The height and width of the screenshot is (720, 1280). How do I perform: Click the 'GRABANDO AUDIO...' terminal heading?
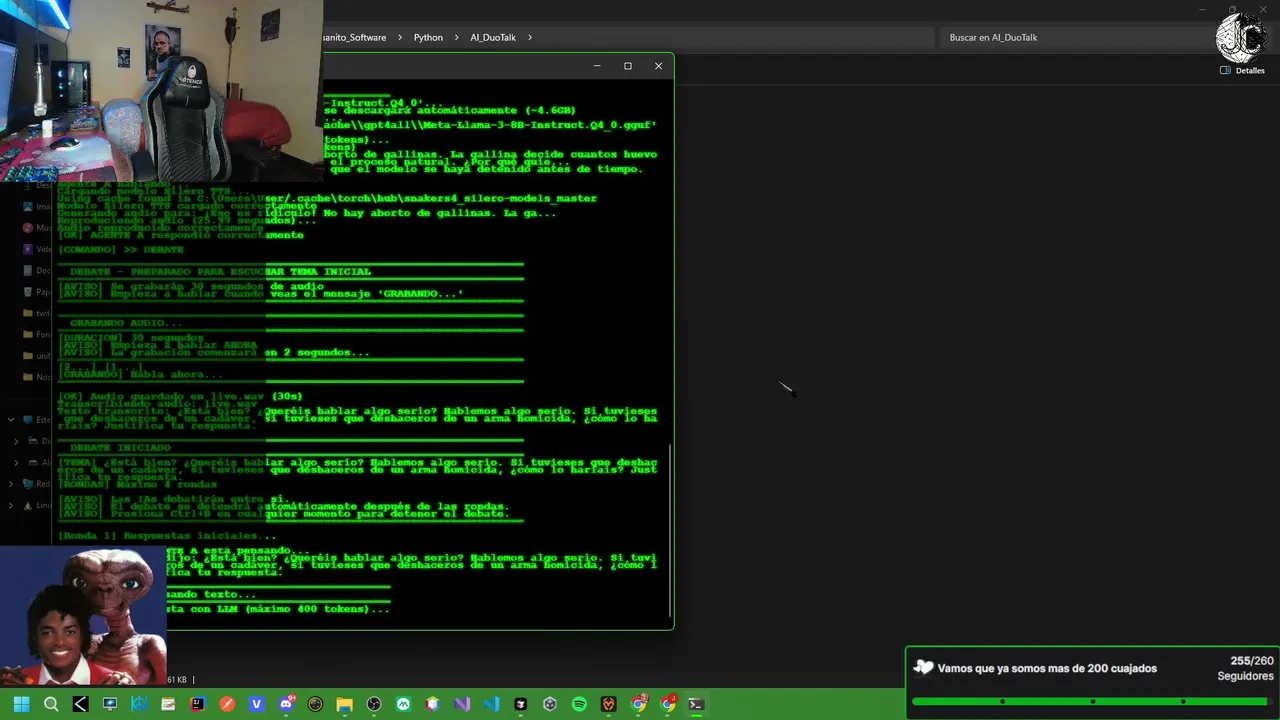tap(126, 323)
